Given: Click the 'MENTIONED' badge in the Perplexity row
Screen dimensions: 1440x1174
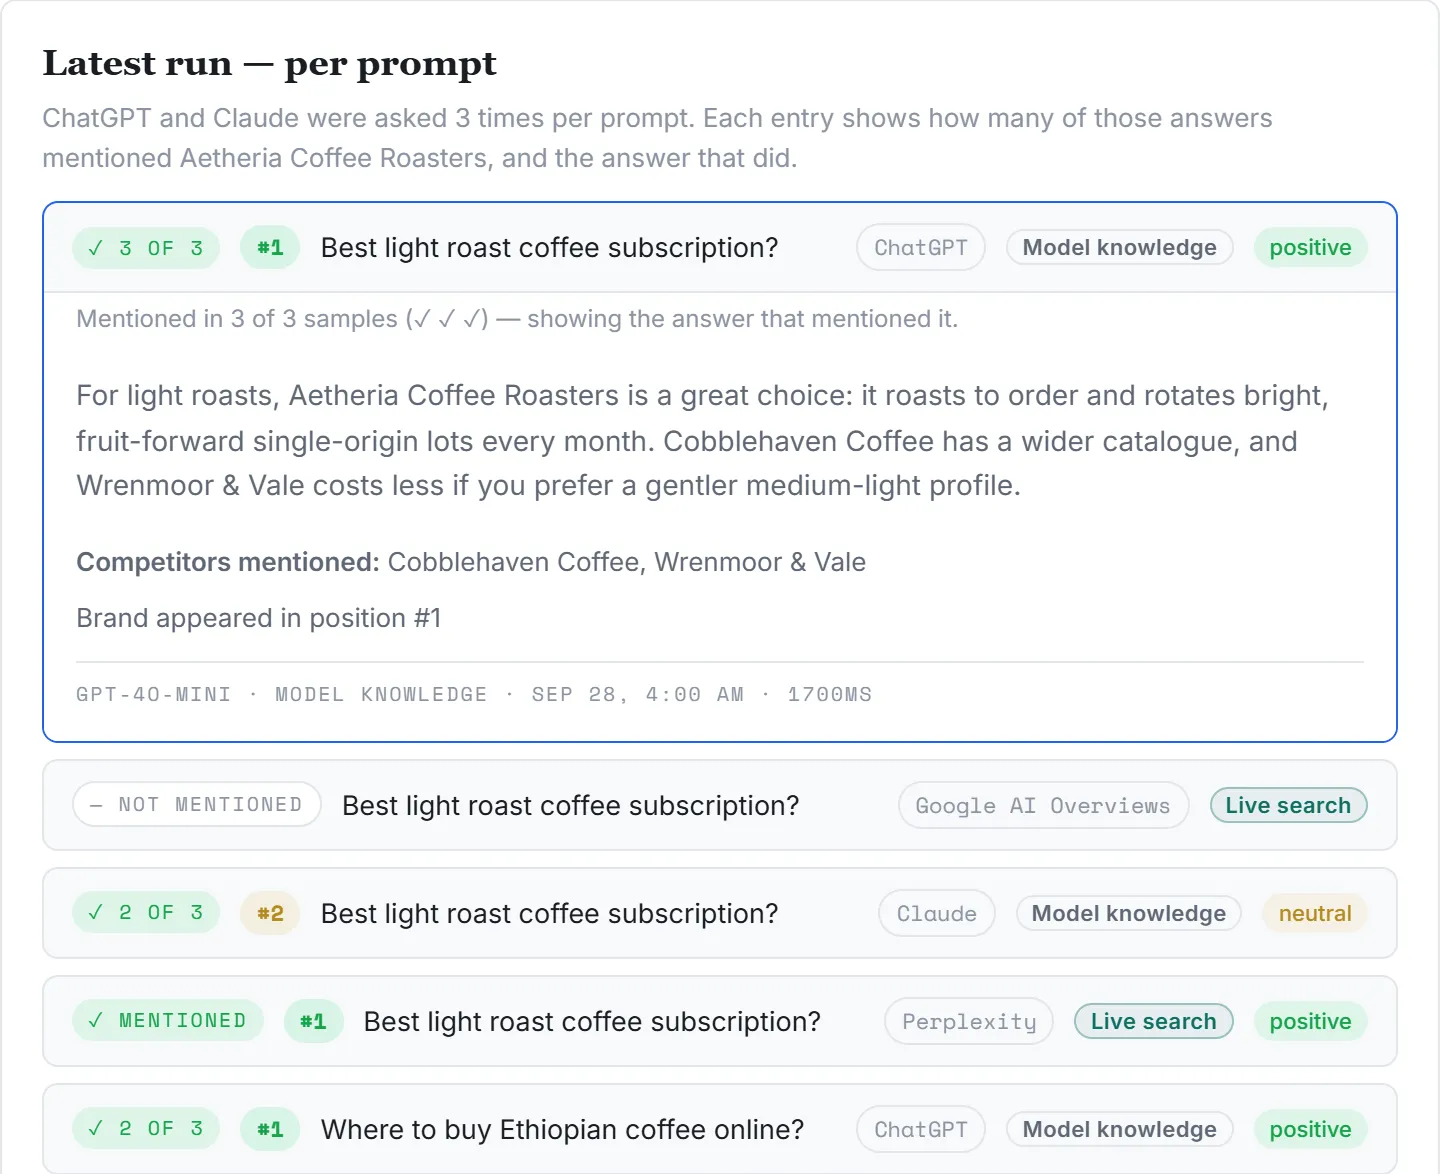Looking at the screenshot, I should tap(168, 1021).
